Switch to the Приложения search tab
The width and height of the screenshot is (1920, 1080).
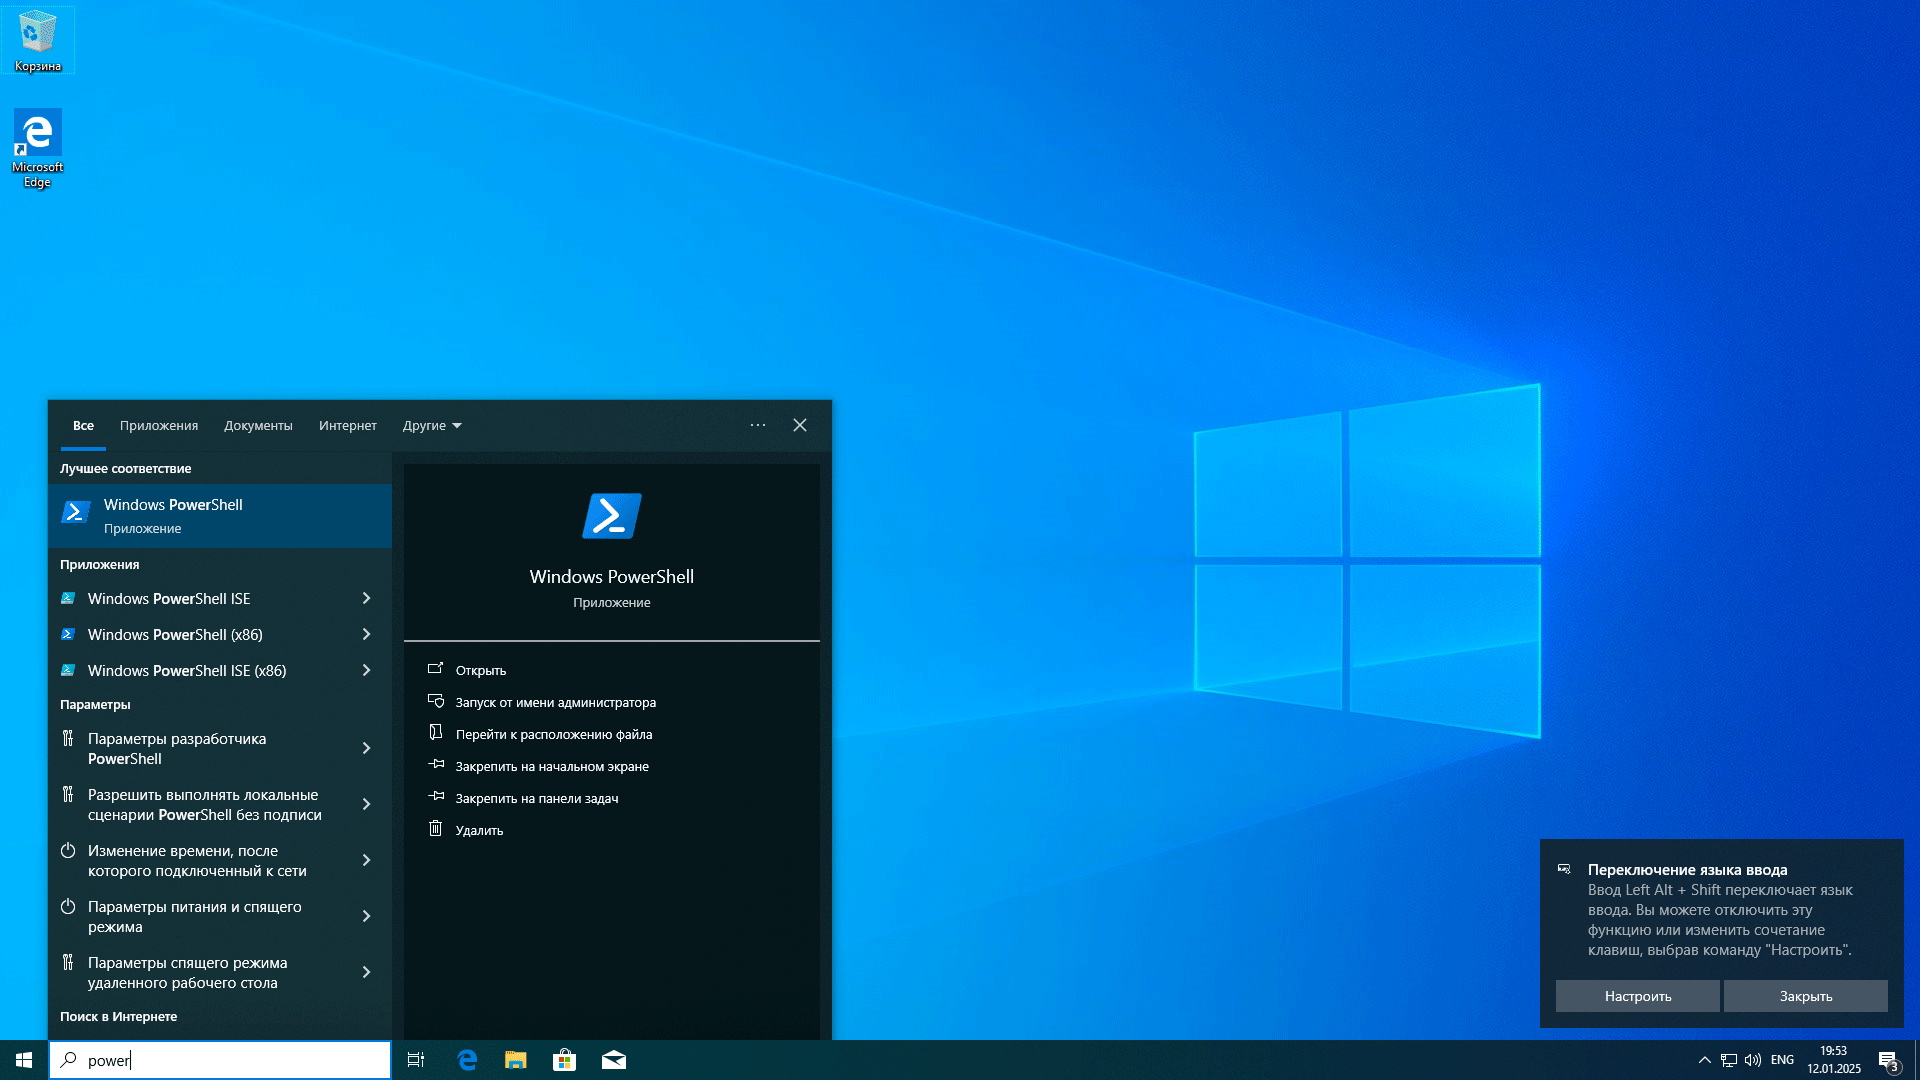[x=159, y=425]
